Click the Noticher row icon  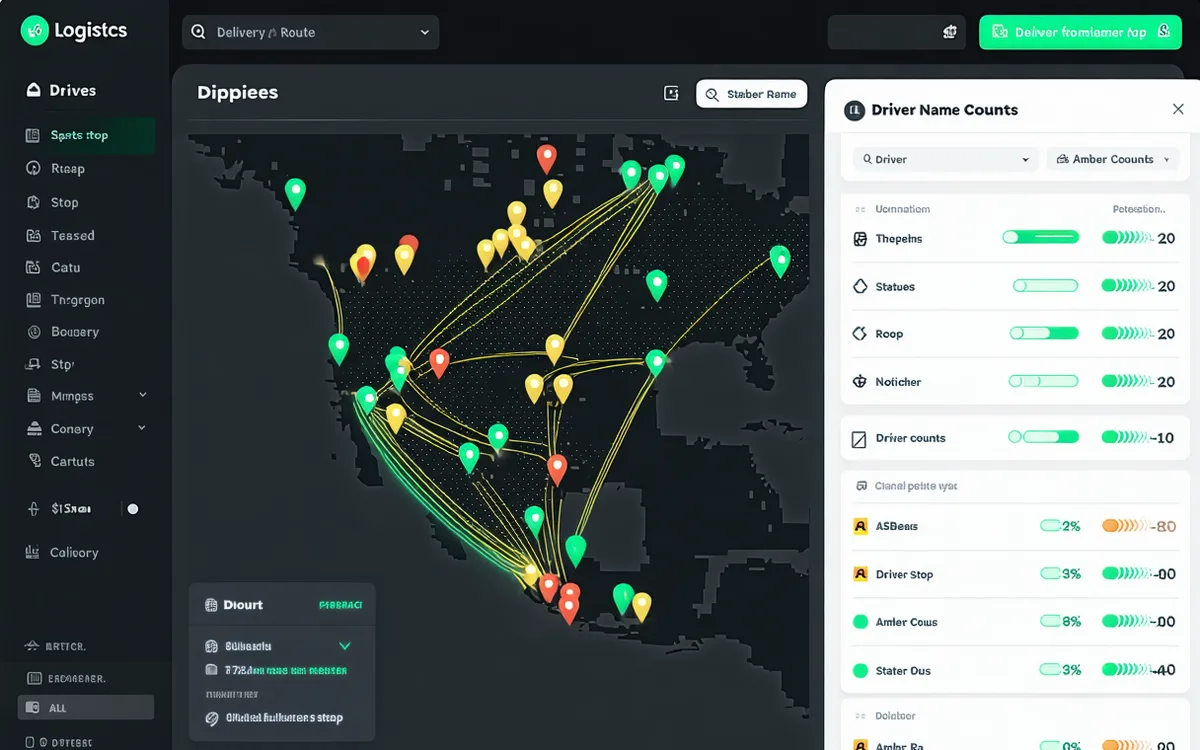coord(859,382)
